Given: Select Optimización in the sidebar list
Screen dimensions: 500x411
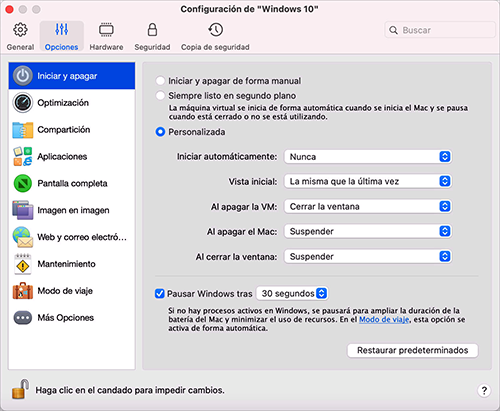Looking at the screenshot, I should [72, 103].
